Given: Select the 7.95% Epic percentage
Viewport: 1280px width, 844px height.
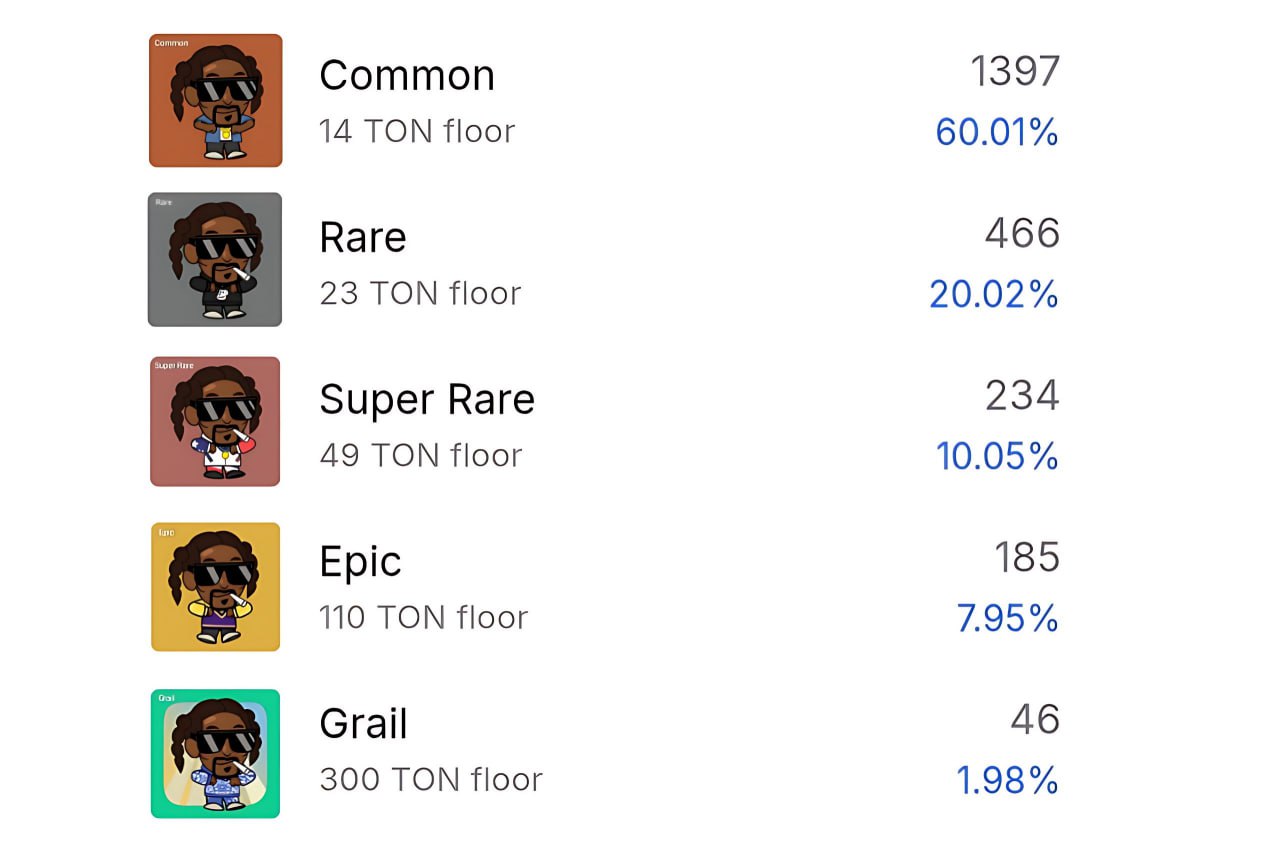Looking at the screenshot, I should pos(1007,618).
